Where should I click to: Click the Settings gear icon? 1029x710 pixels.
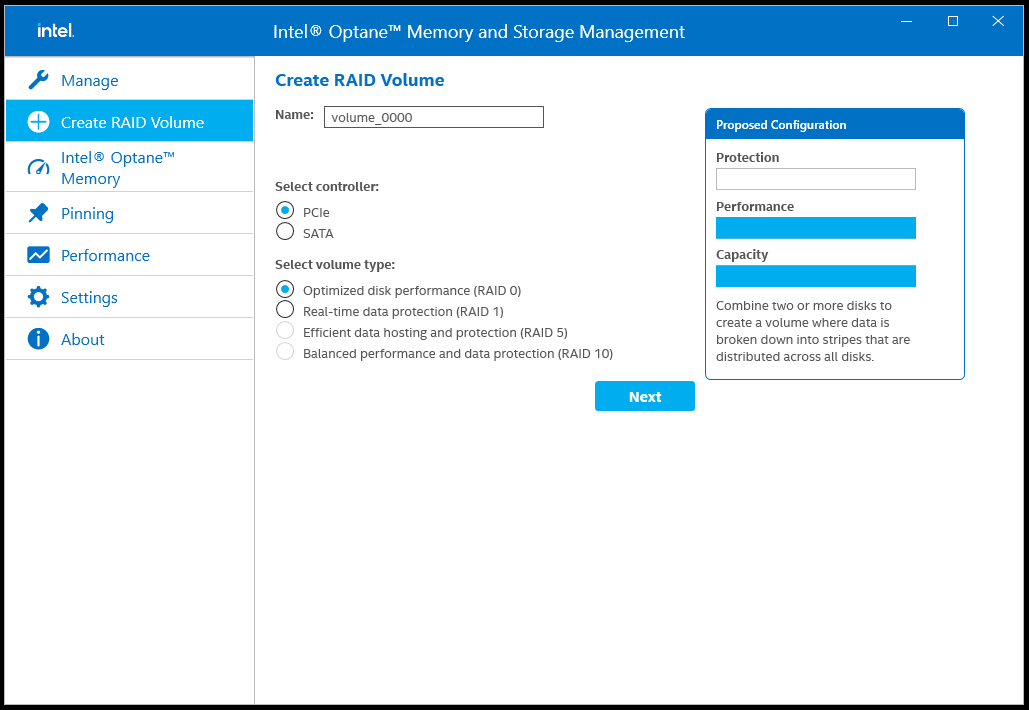point(38,297)
